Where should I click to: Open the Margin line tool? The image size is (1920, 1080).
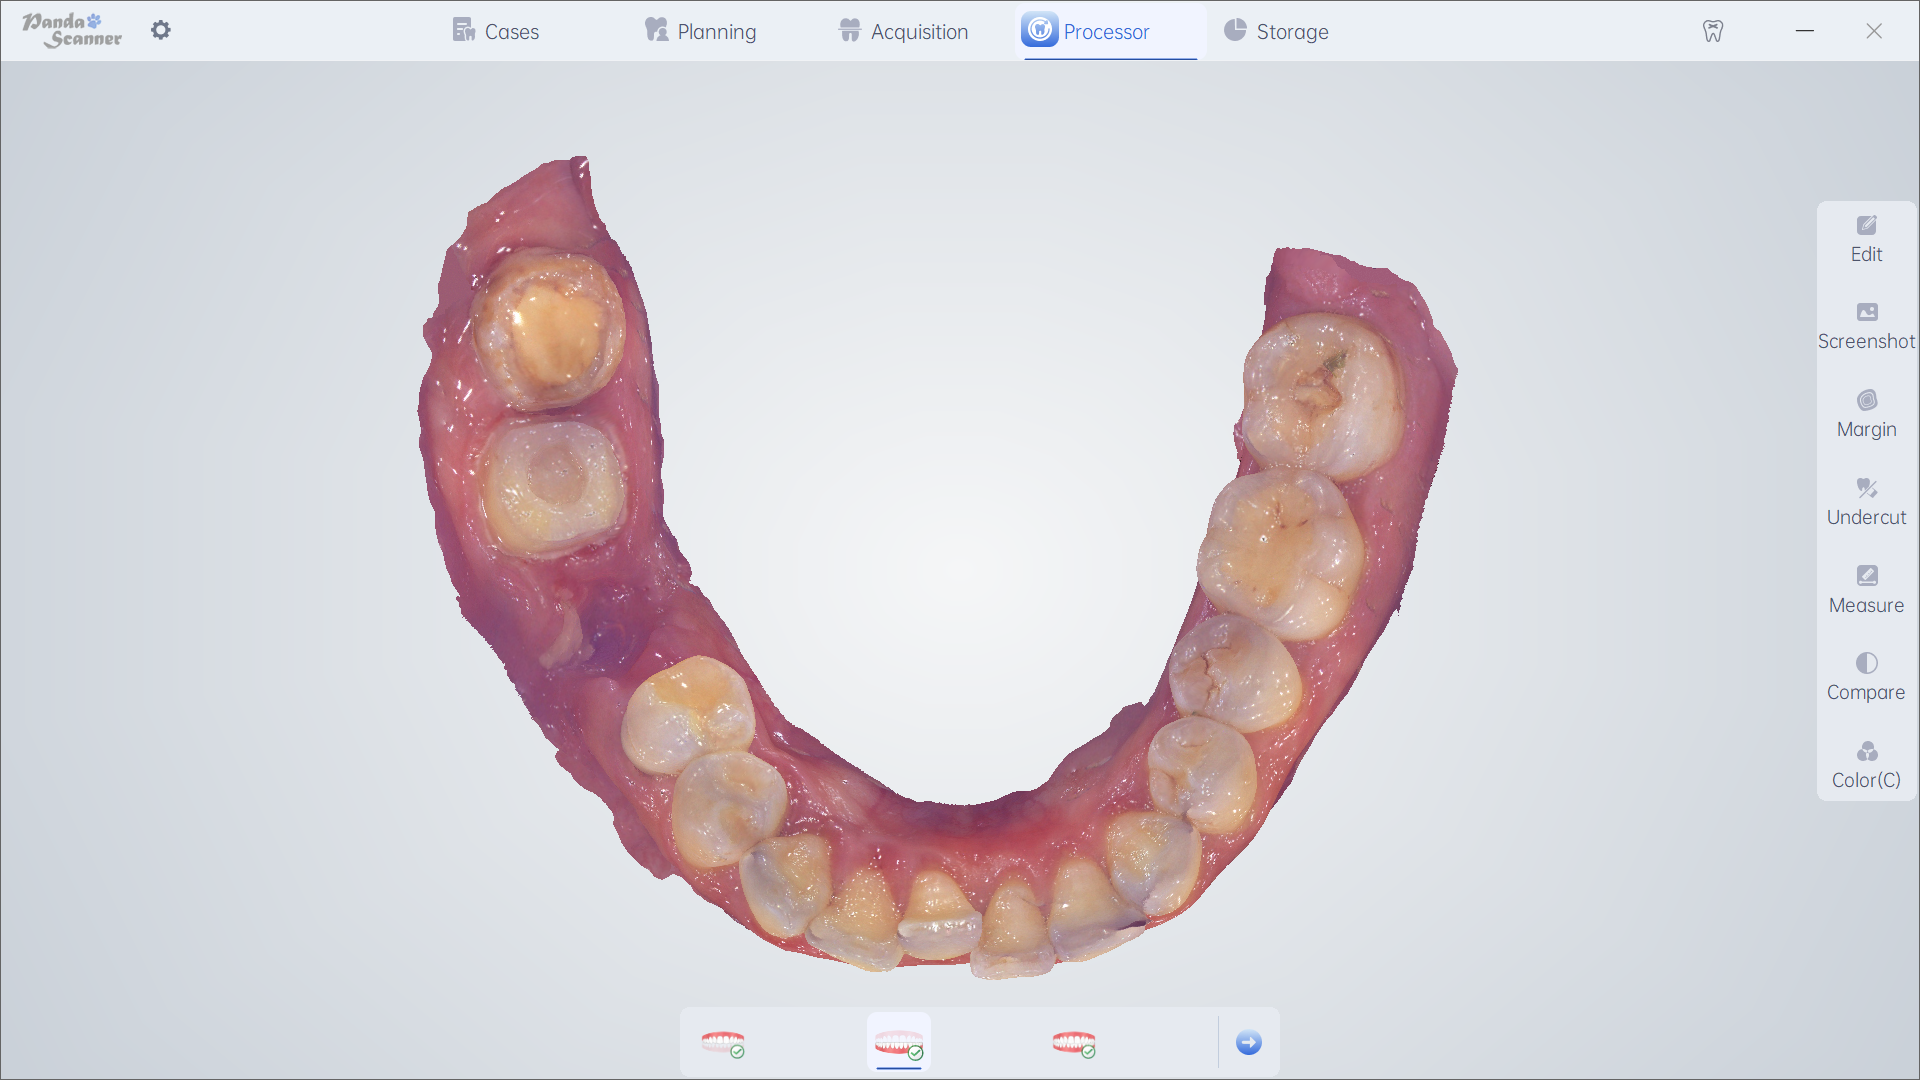(1866, 415)
